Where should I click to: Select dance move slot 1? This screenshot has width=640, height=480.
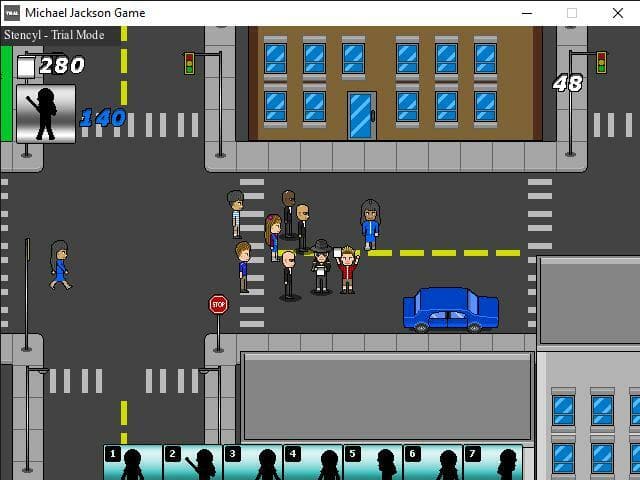133,462
